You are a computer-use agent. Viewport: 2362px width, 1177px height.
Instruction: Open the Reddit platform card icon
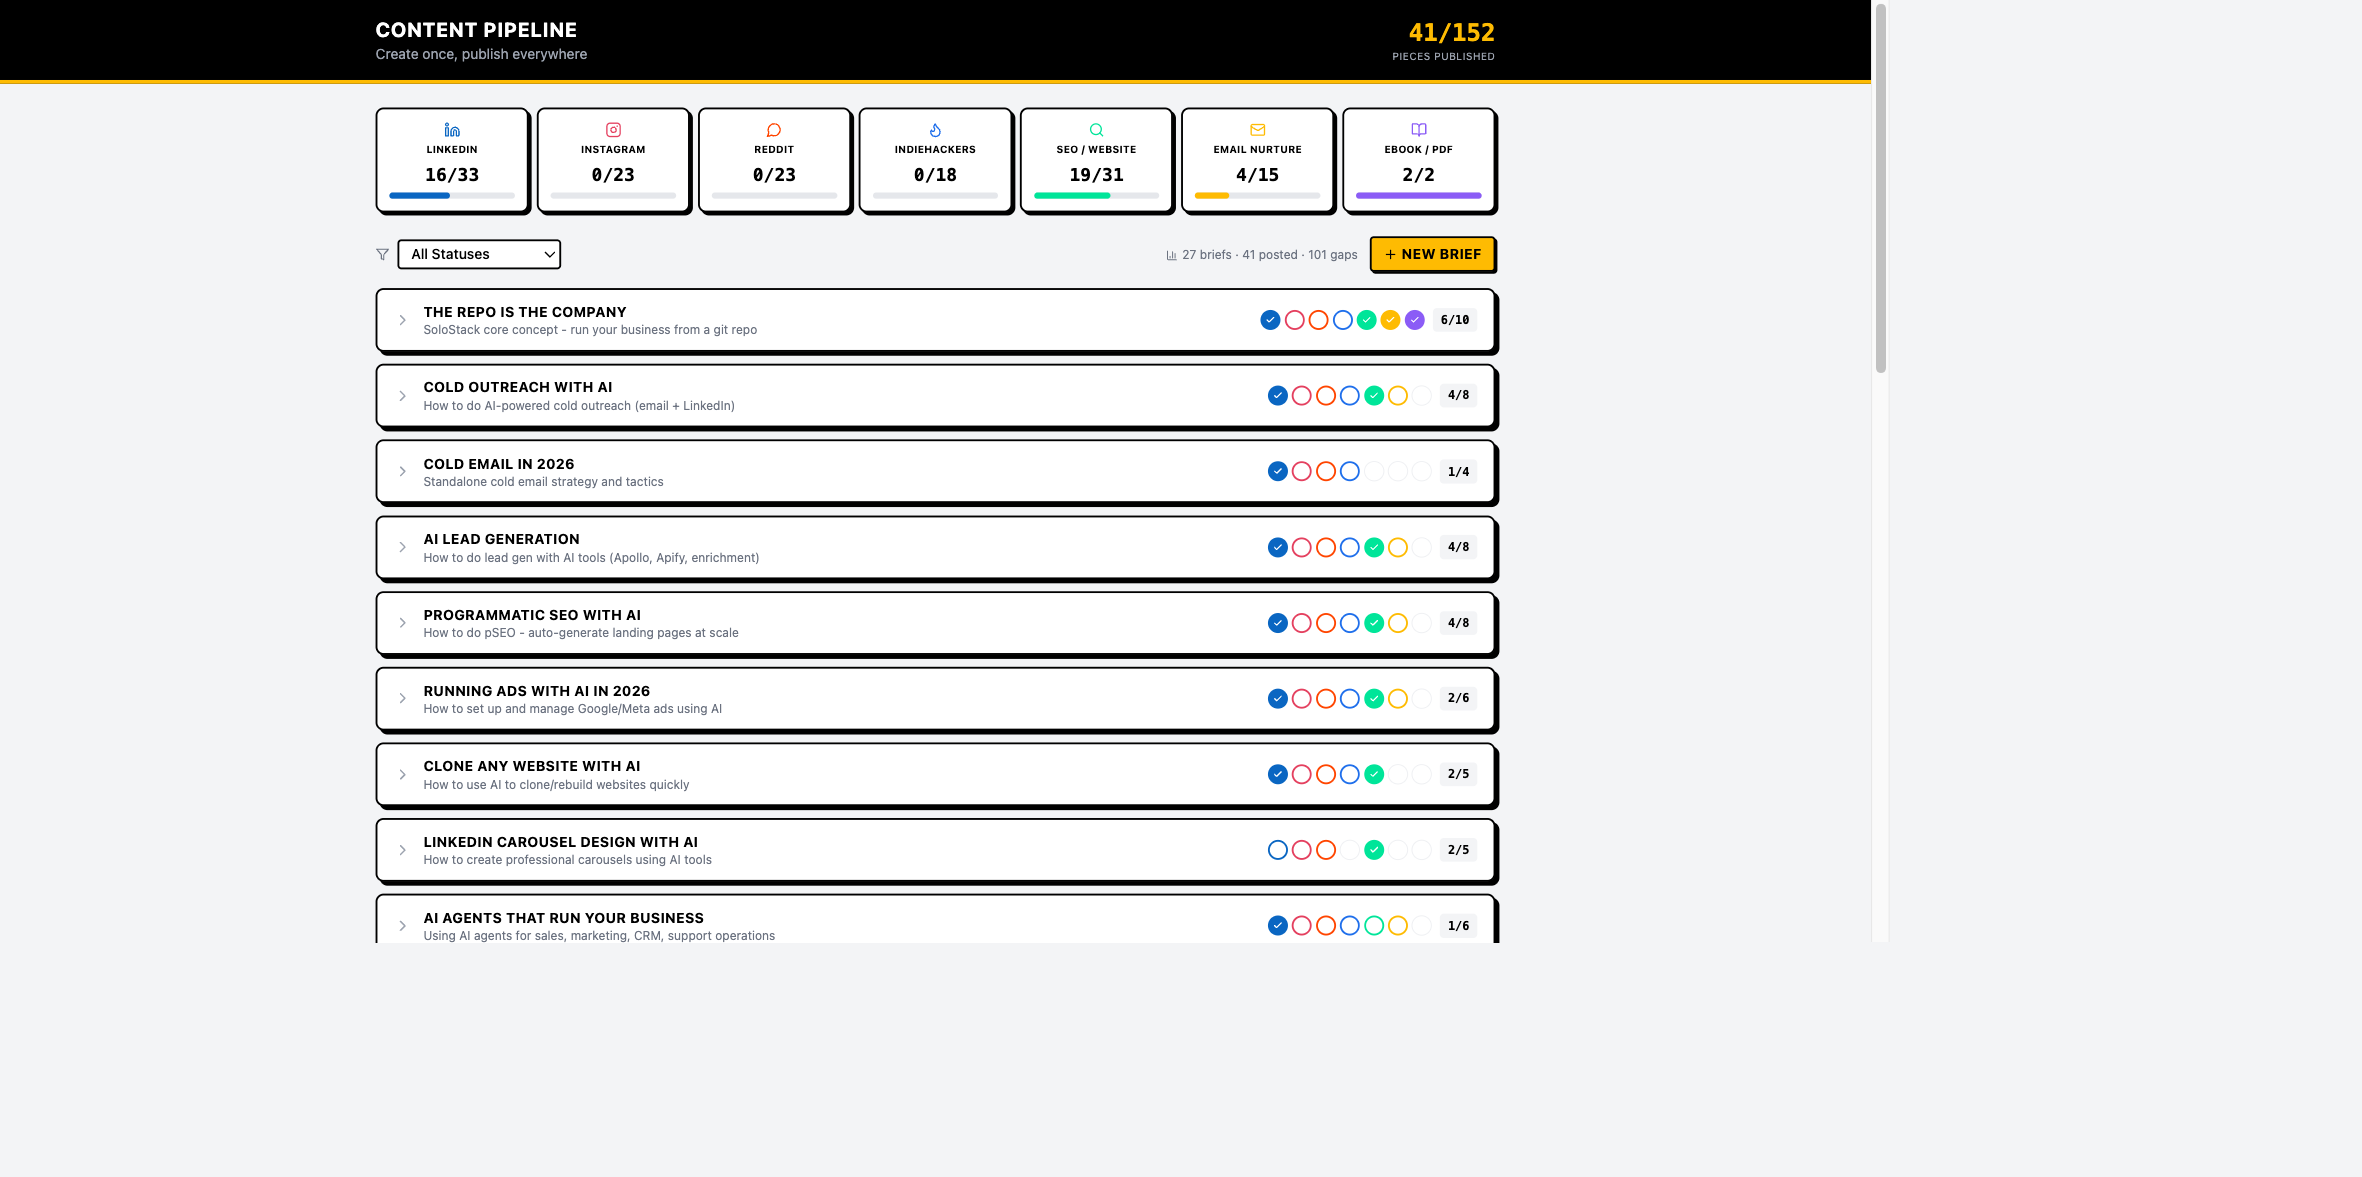(773, 129)
